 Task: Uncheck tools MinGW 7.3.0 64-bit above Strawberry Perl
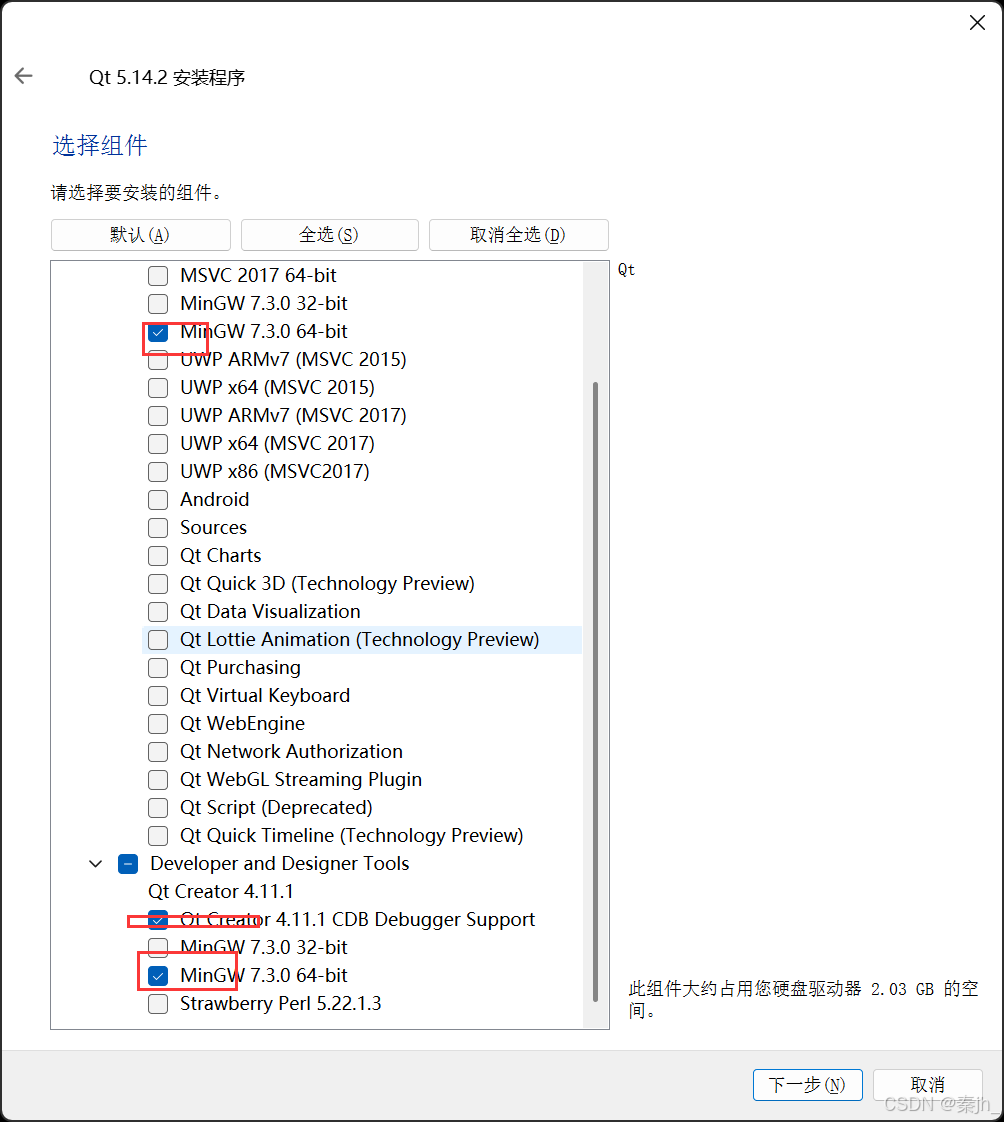(157, 976)
